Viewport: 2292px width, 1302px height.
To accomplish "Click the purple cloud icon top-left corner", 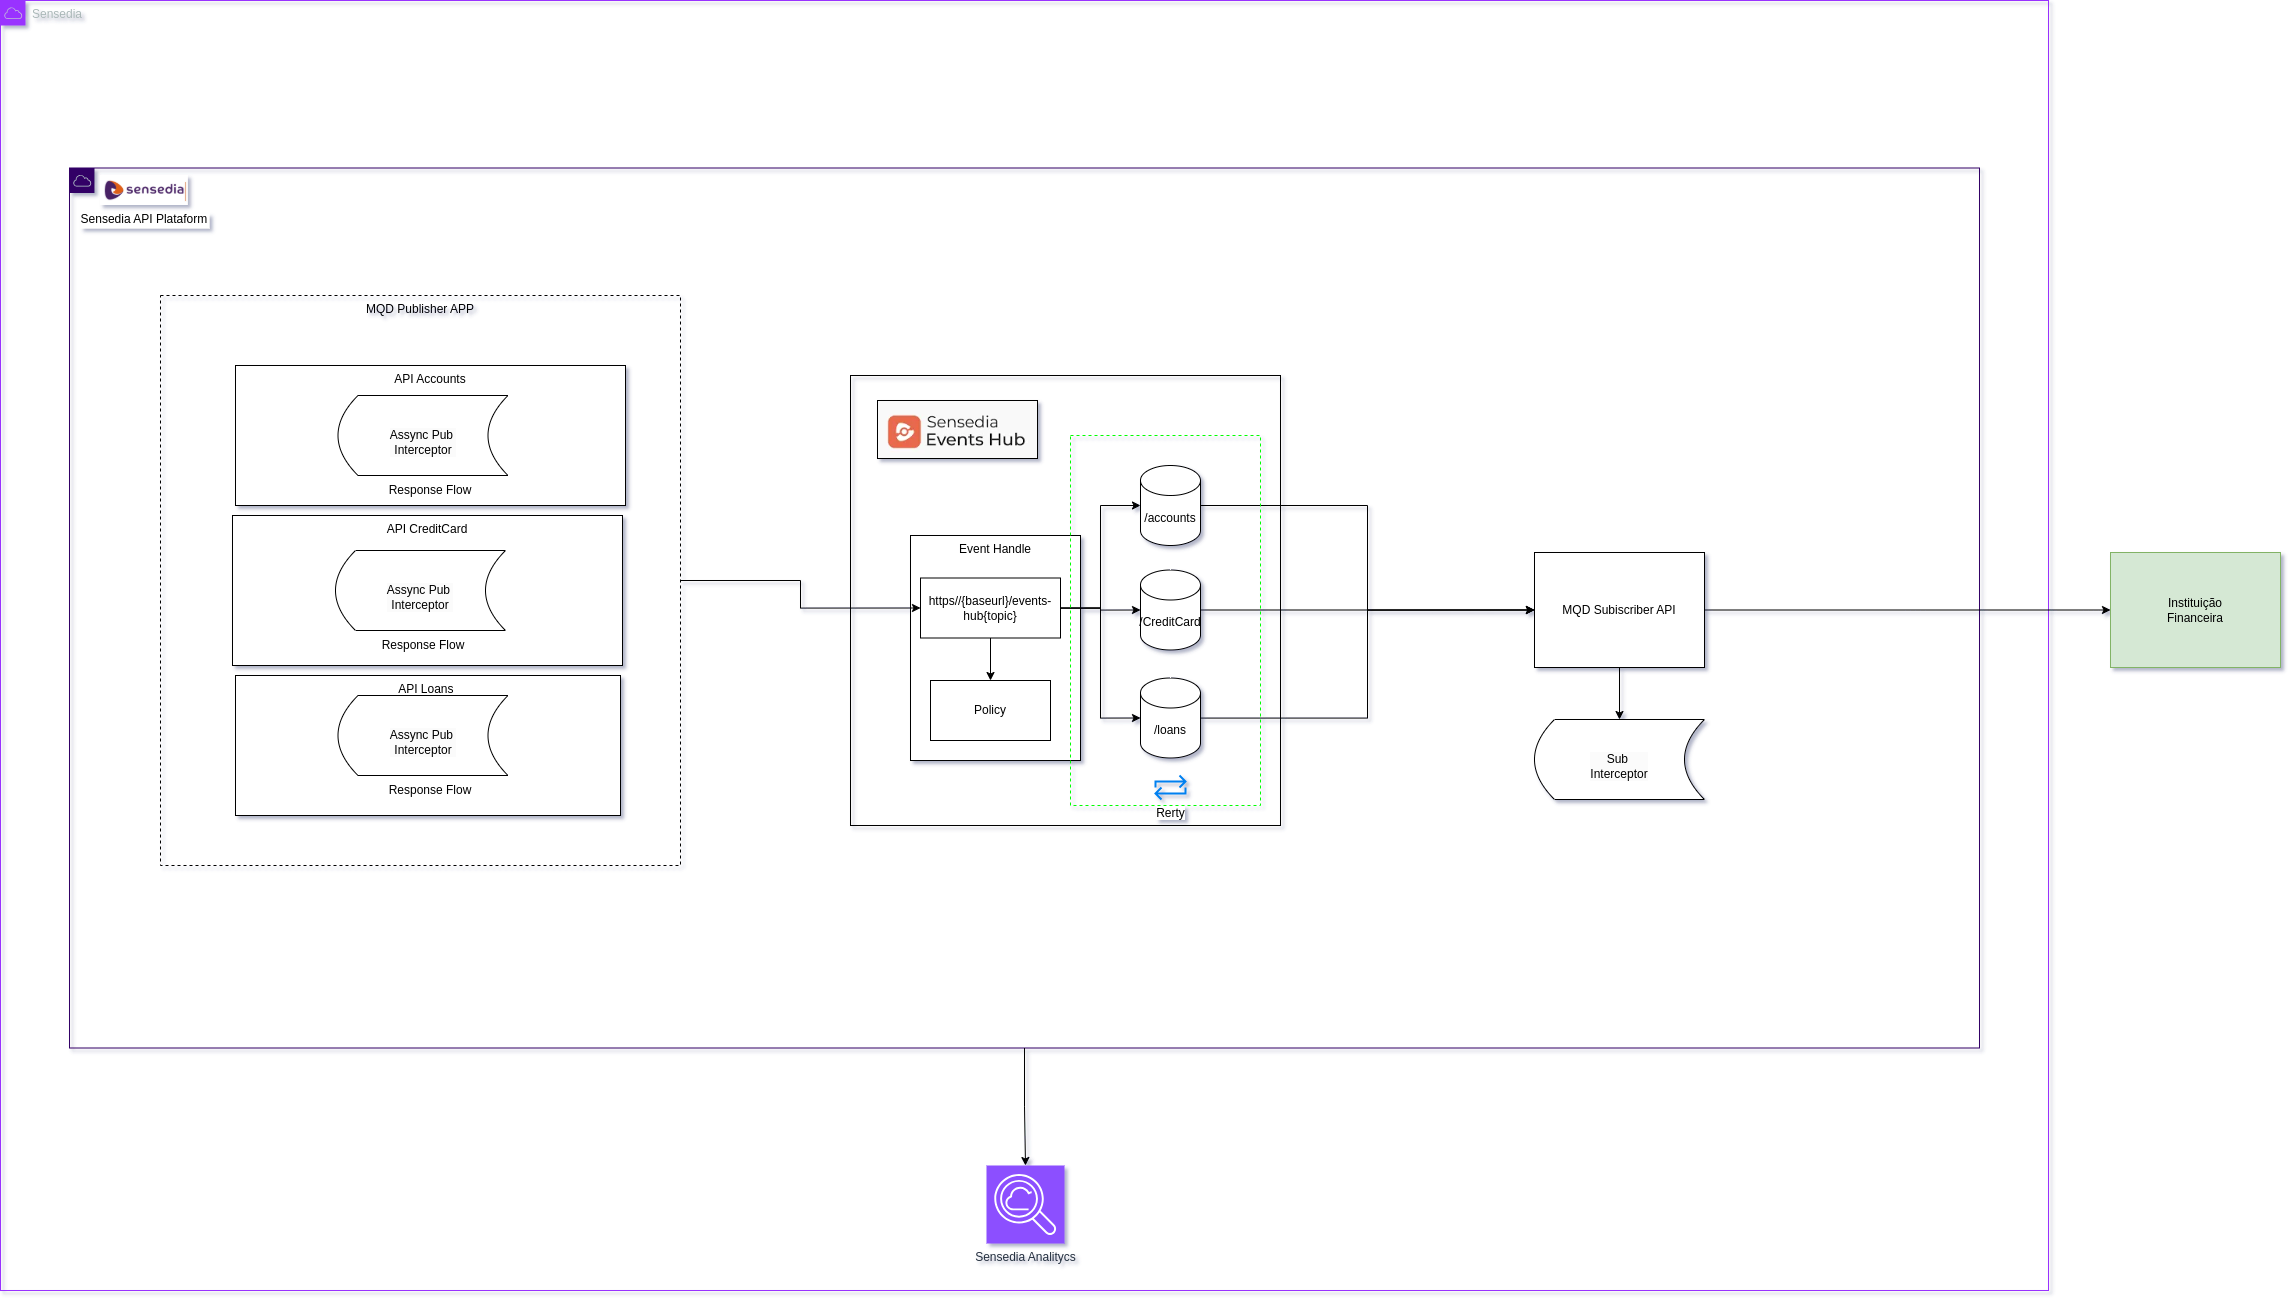I will coord(13,13).
